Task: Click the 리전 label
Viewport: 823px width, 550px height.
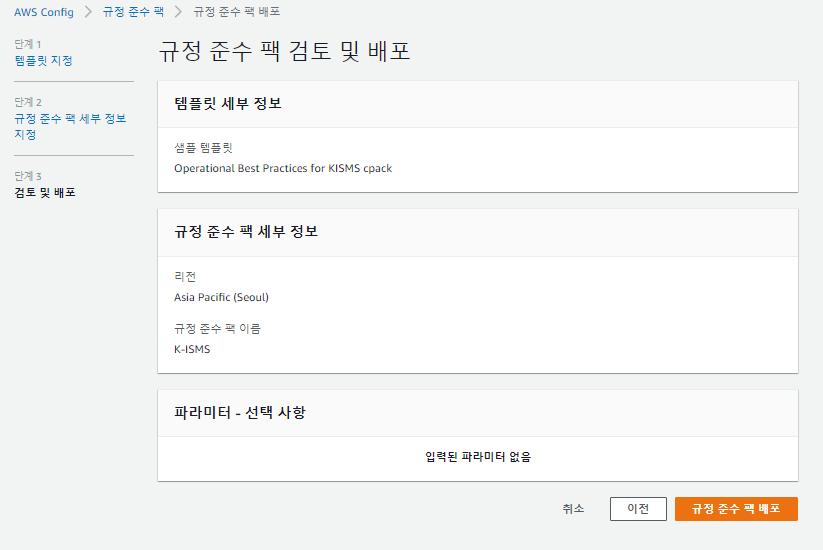Action: click(x=185, y=277)
